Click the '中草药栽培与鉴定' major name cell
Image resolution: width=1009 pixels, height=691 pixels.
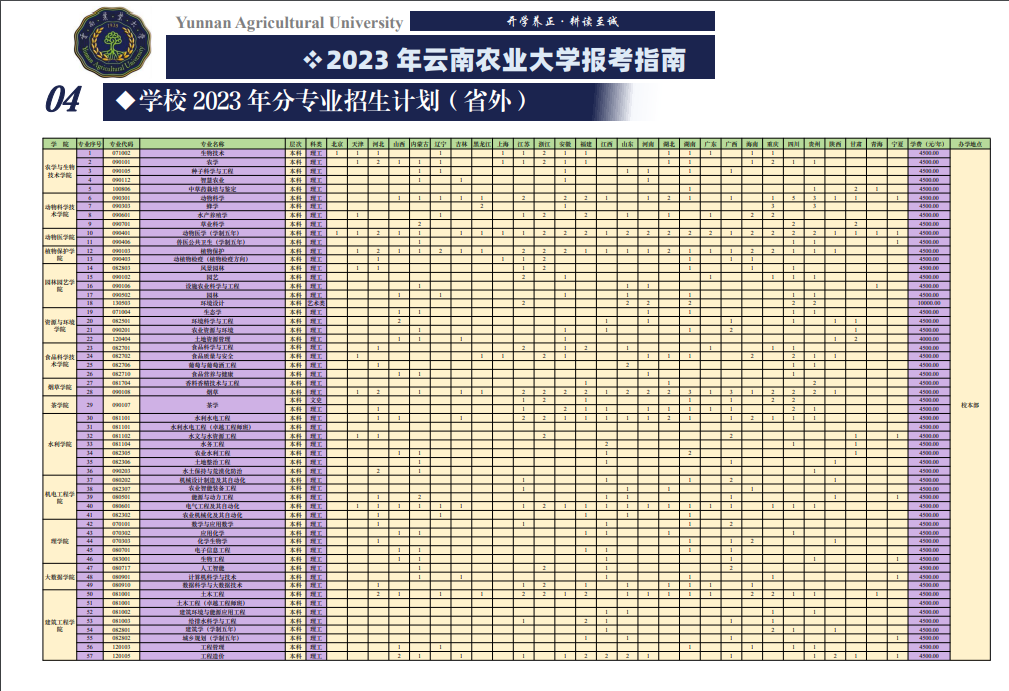click(x=212, y=189)
